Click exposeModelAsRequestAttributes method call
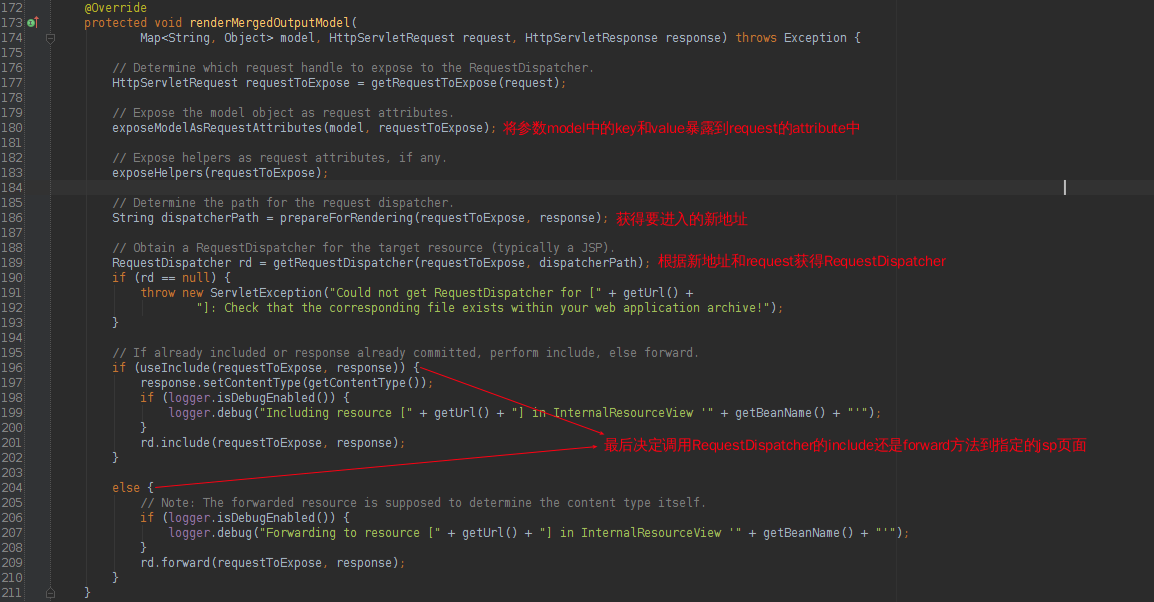The width and height of the screenshot is (1154, 602). 217,128
